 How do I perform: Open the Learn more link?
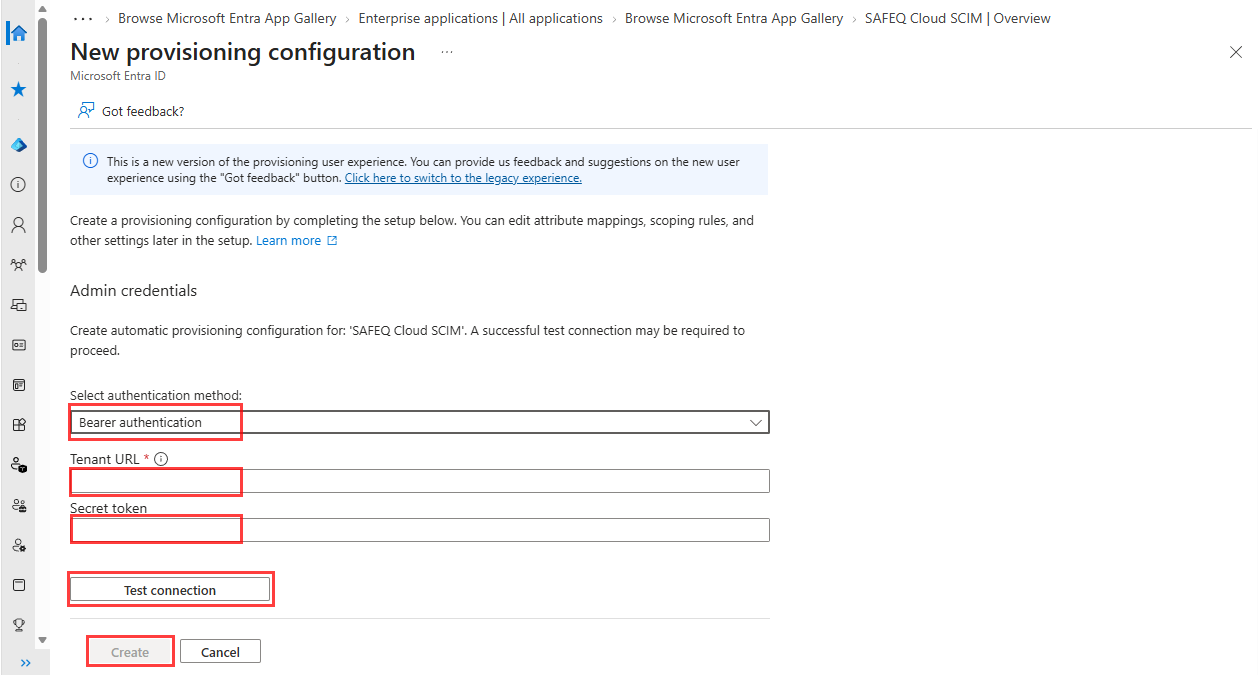coord(289,241)
